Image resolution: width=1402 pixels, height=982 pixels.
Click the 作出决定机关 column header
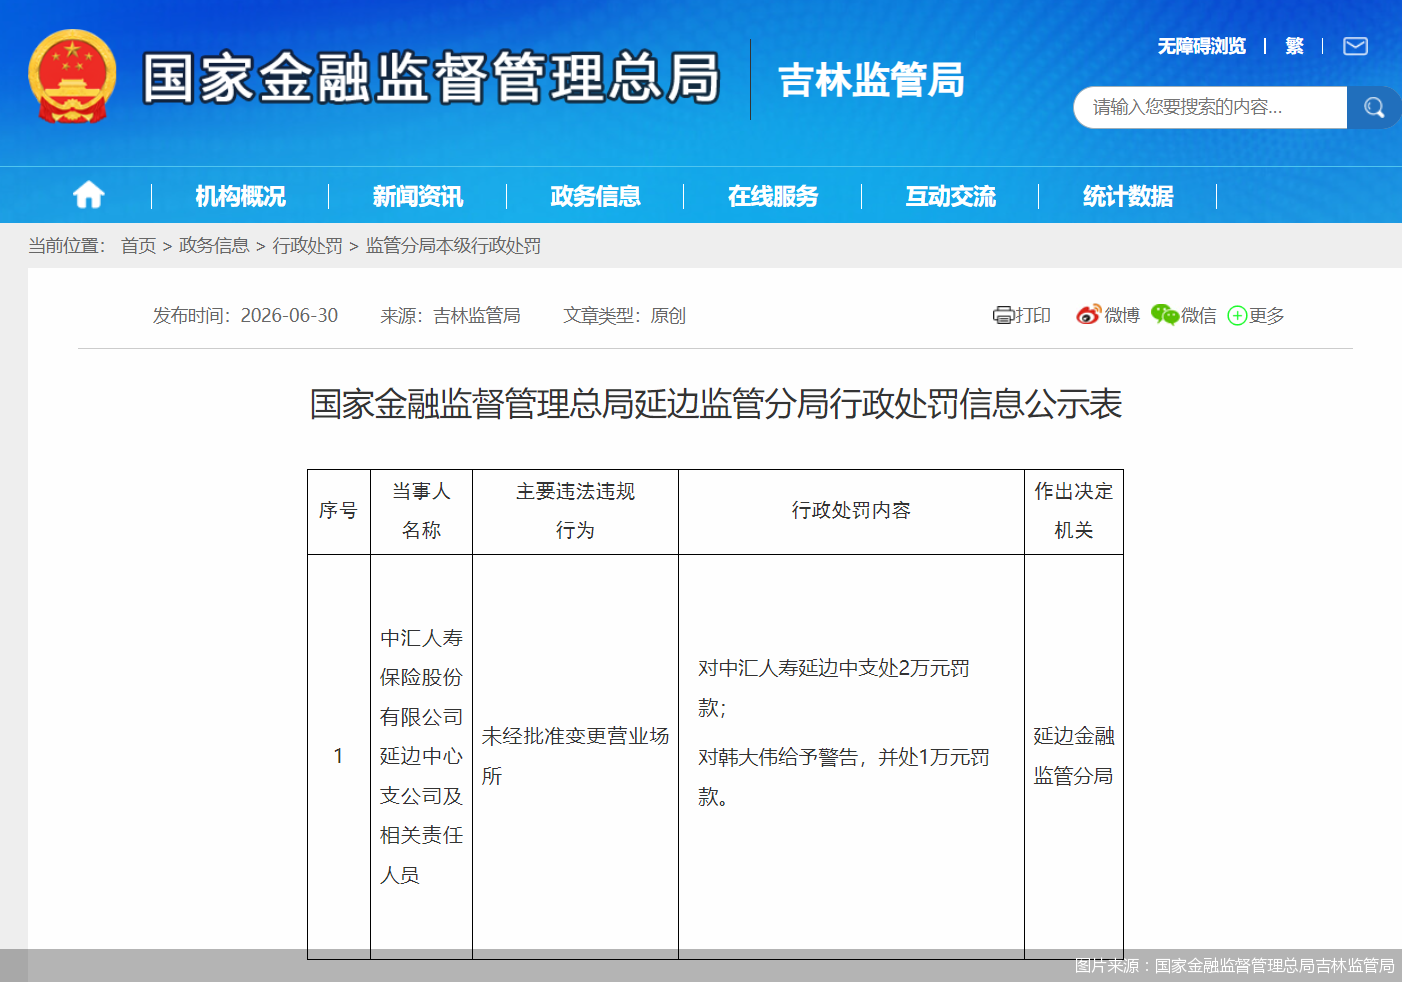pos(1073,511)
